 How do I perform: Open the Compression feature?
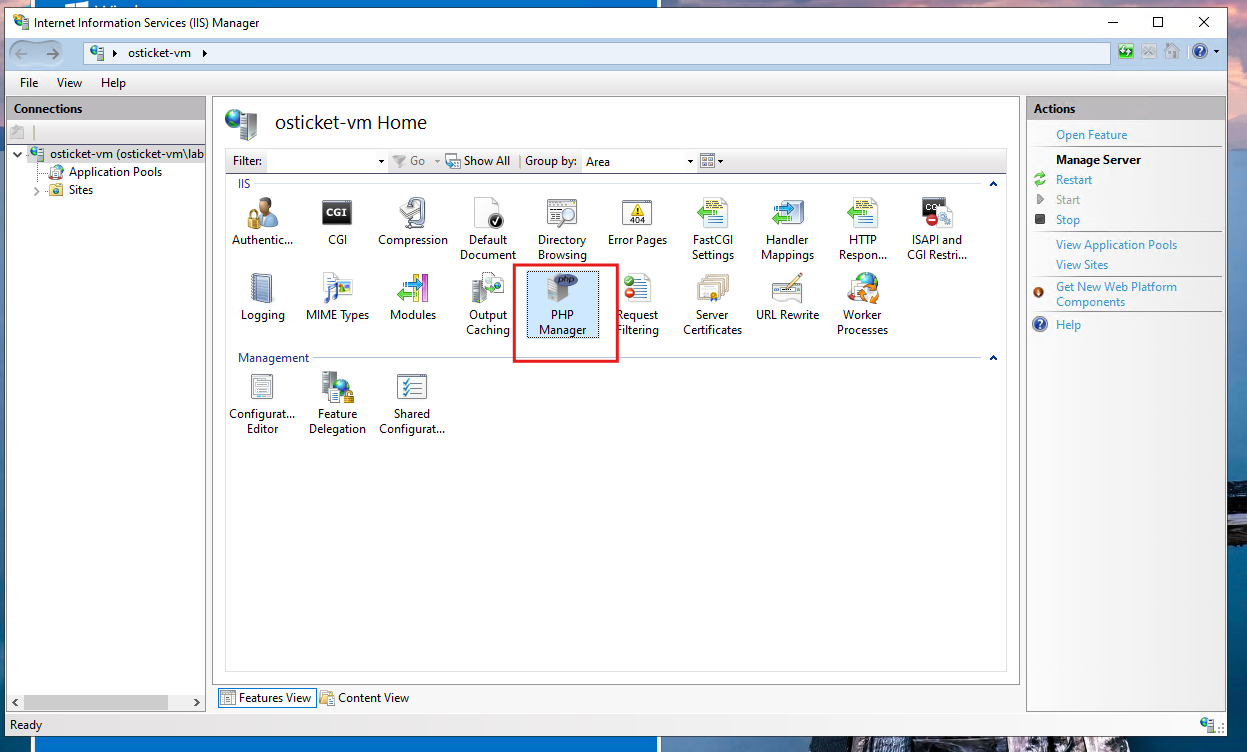(413, 221)
